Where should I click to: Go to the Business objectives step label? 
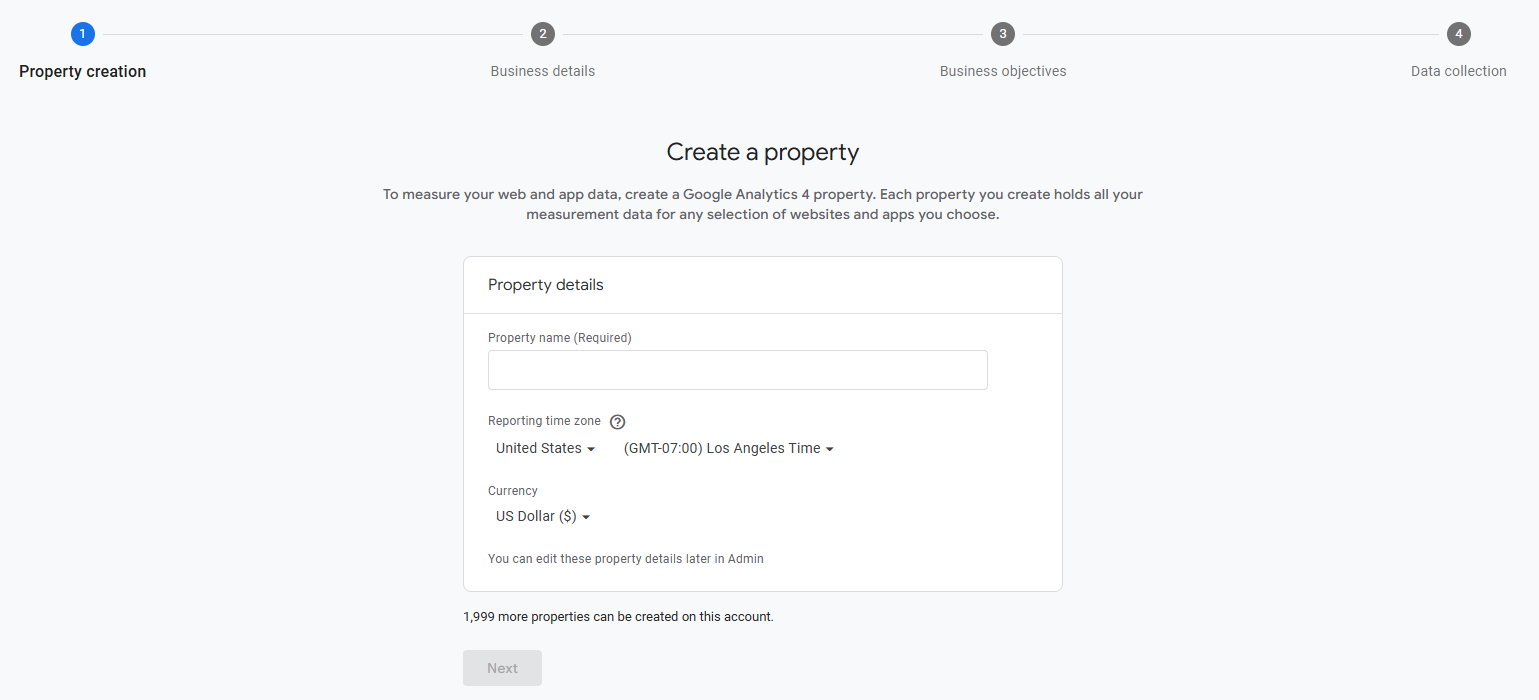(1003, 71)
